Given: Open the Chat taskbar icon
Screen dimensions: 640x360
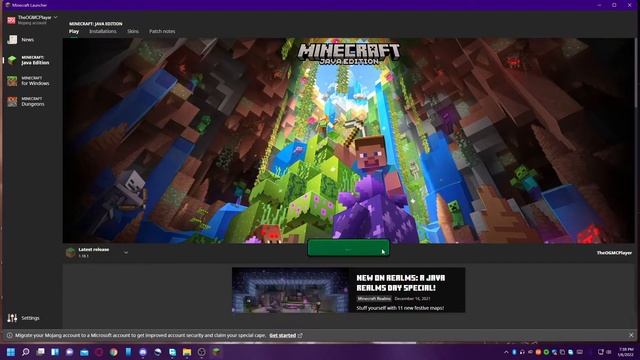Looking at the screenshot, I should [70, 352].
